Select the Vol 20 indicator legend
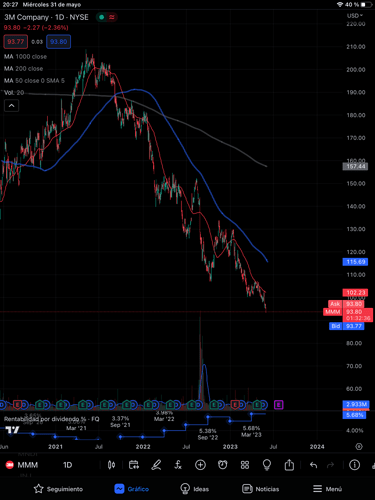 pyautogui.click(x=14, y=93)
